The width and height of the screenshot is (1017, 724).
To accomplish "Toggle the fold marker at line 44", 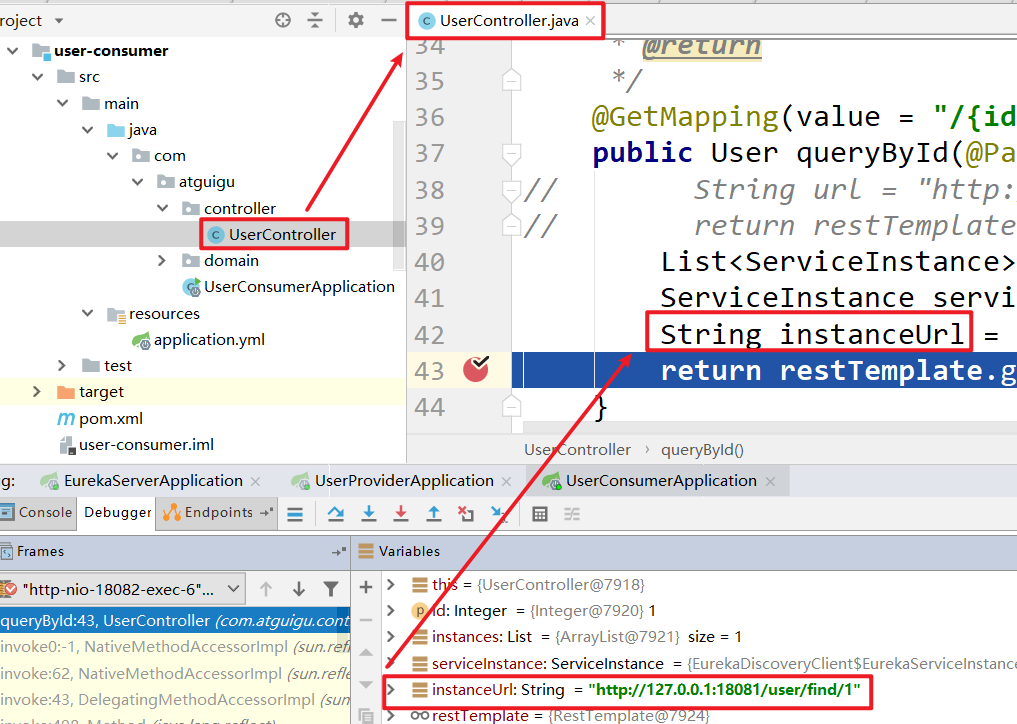I will 511,406.
